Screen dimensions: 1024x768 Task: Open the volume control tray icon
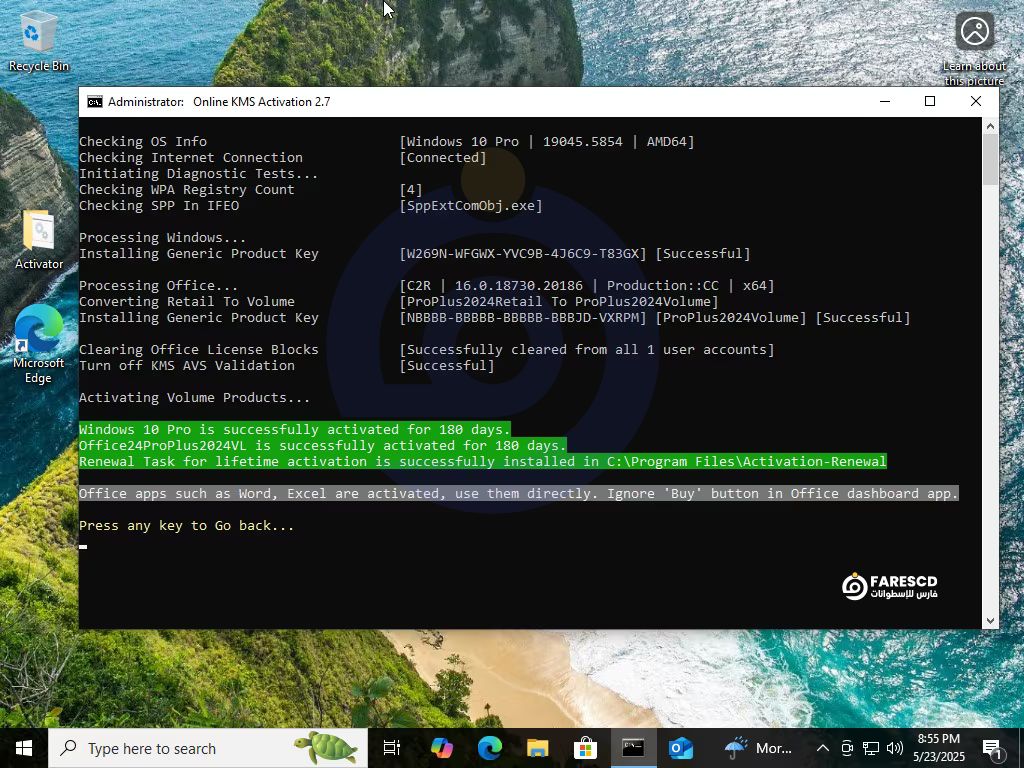pyautogui.click(x=895, y=748)
